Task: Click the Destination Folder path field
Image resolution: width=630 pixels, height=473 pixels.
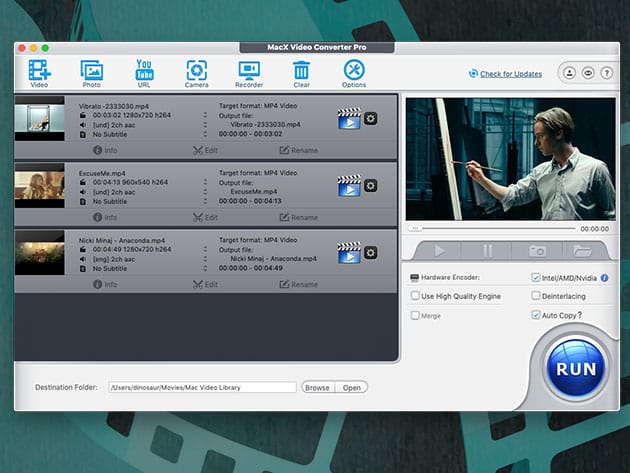Action: [202, 387]
